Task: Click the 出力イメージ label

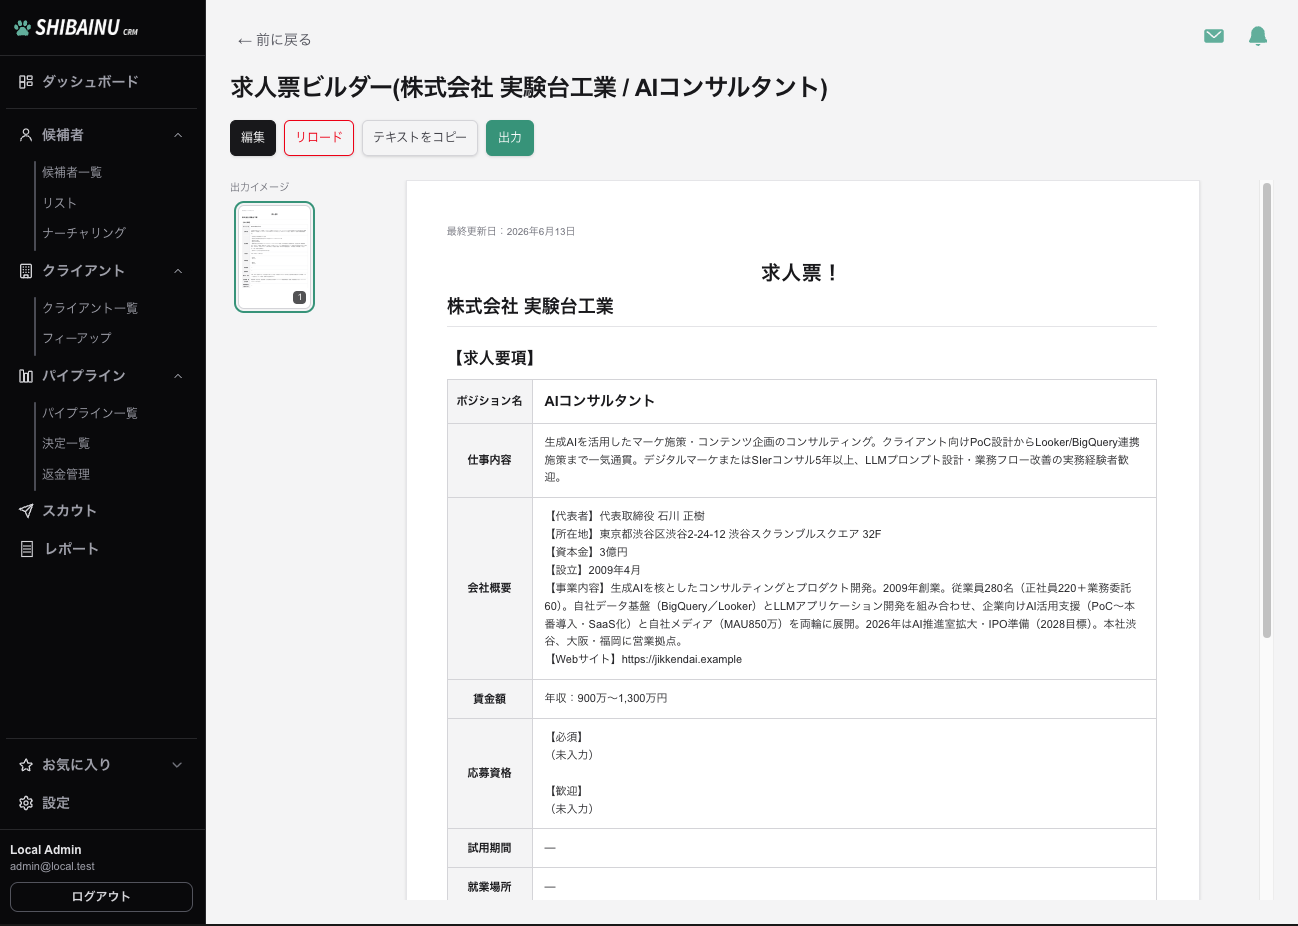Action: tap(259, 187)
